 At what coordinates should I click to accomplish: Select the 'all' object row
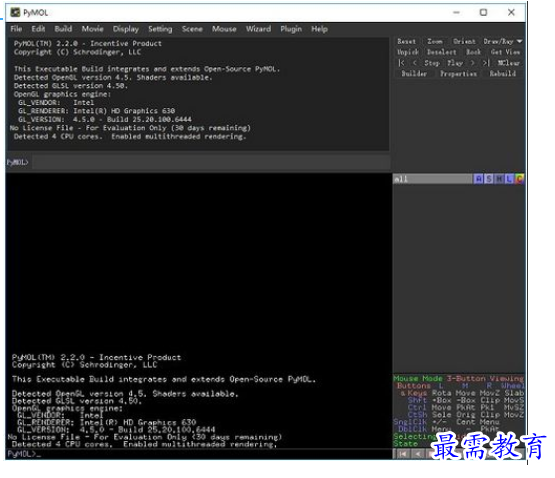[433, 179]
